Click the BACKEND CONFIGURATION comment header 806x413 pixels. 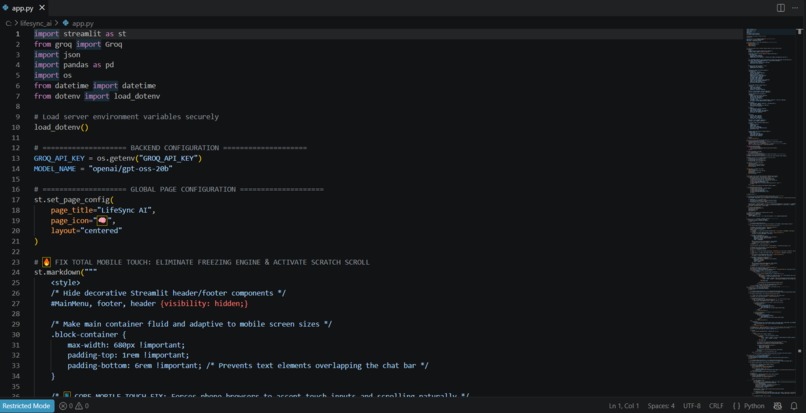tap(170, 148)
